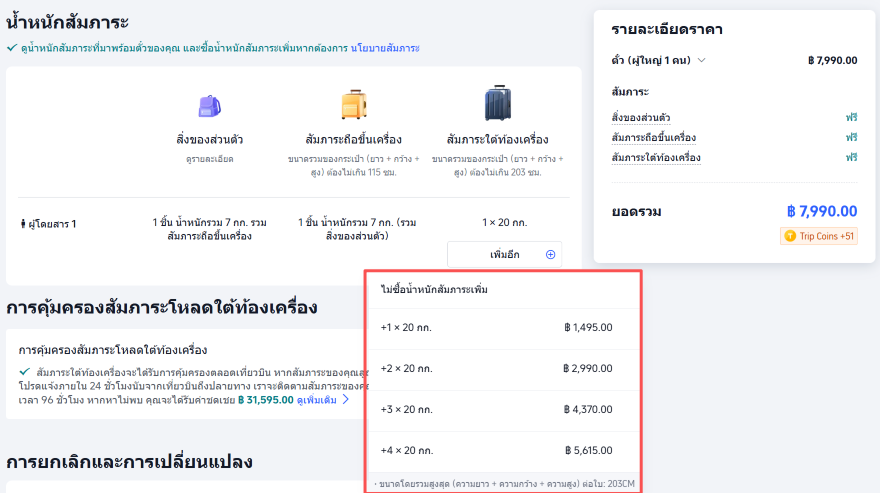Select +1 × 20 กก. option
Image resolution: width=880 pixels, height=493 pixels.
click(x=503, y=327)
